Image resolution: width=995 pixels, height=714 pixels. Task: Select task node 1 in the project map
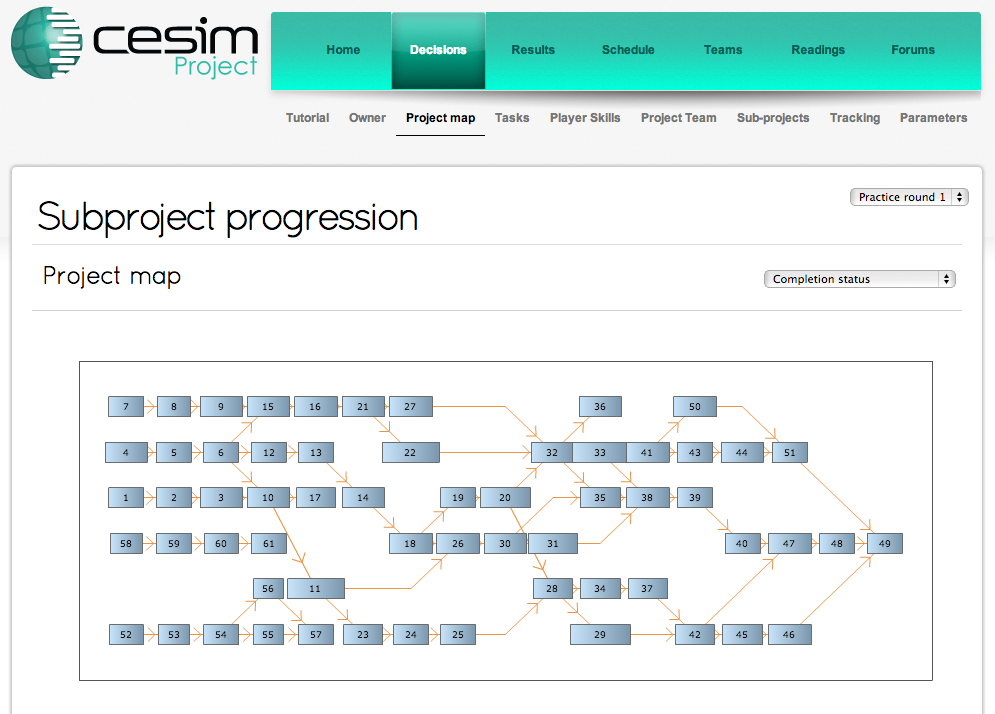(x=126, y=497)
